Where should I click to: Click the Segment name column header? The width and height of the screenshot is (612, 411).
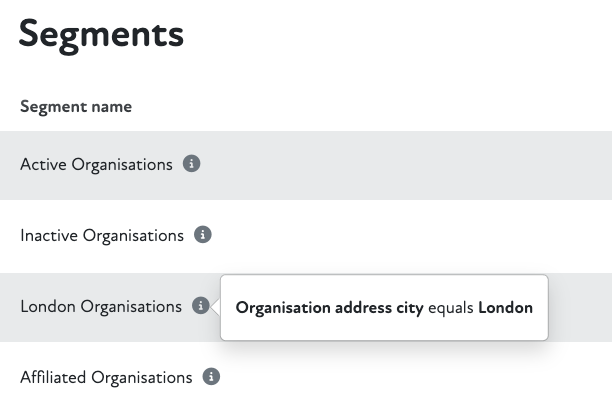(x=76, y=106)
